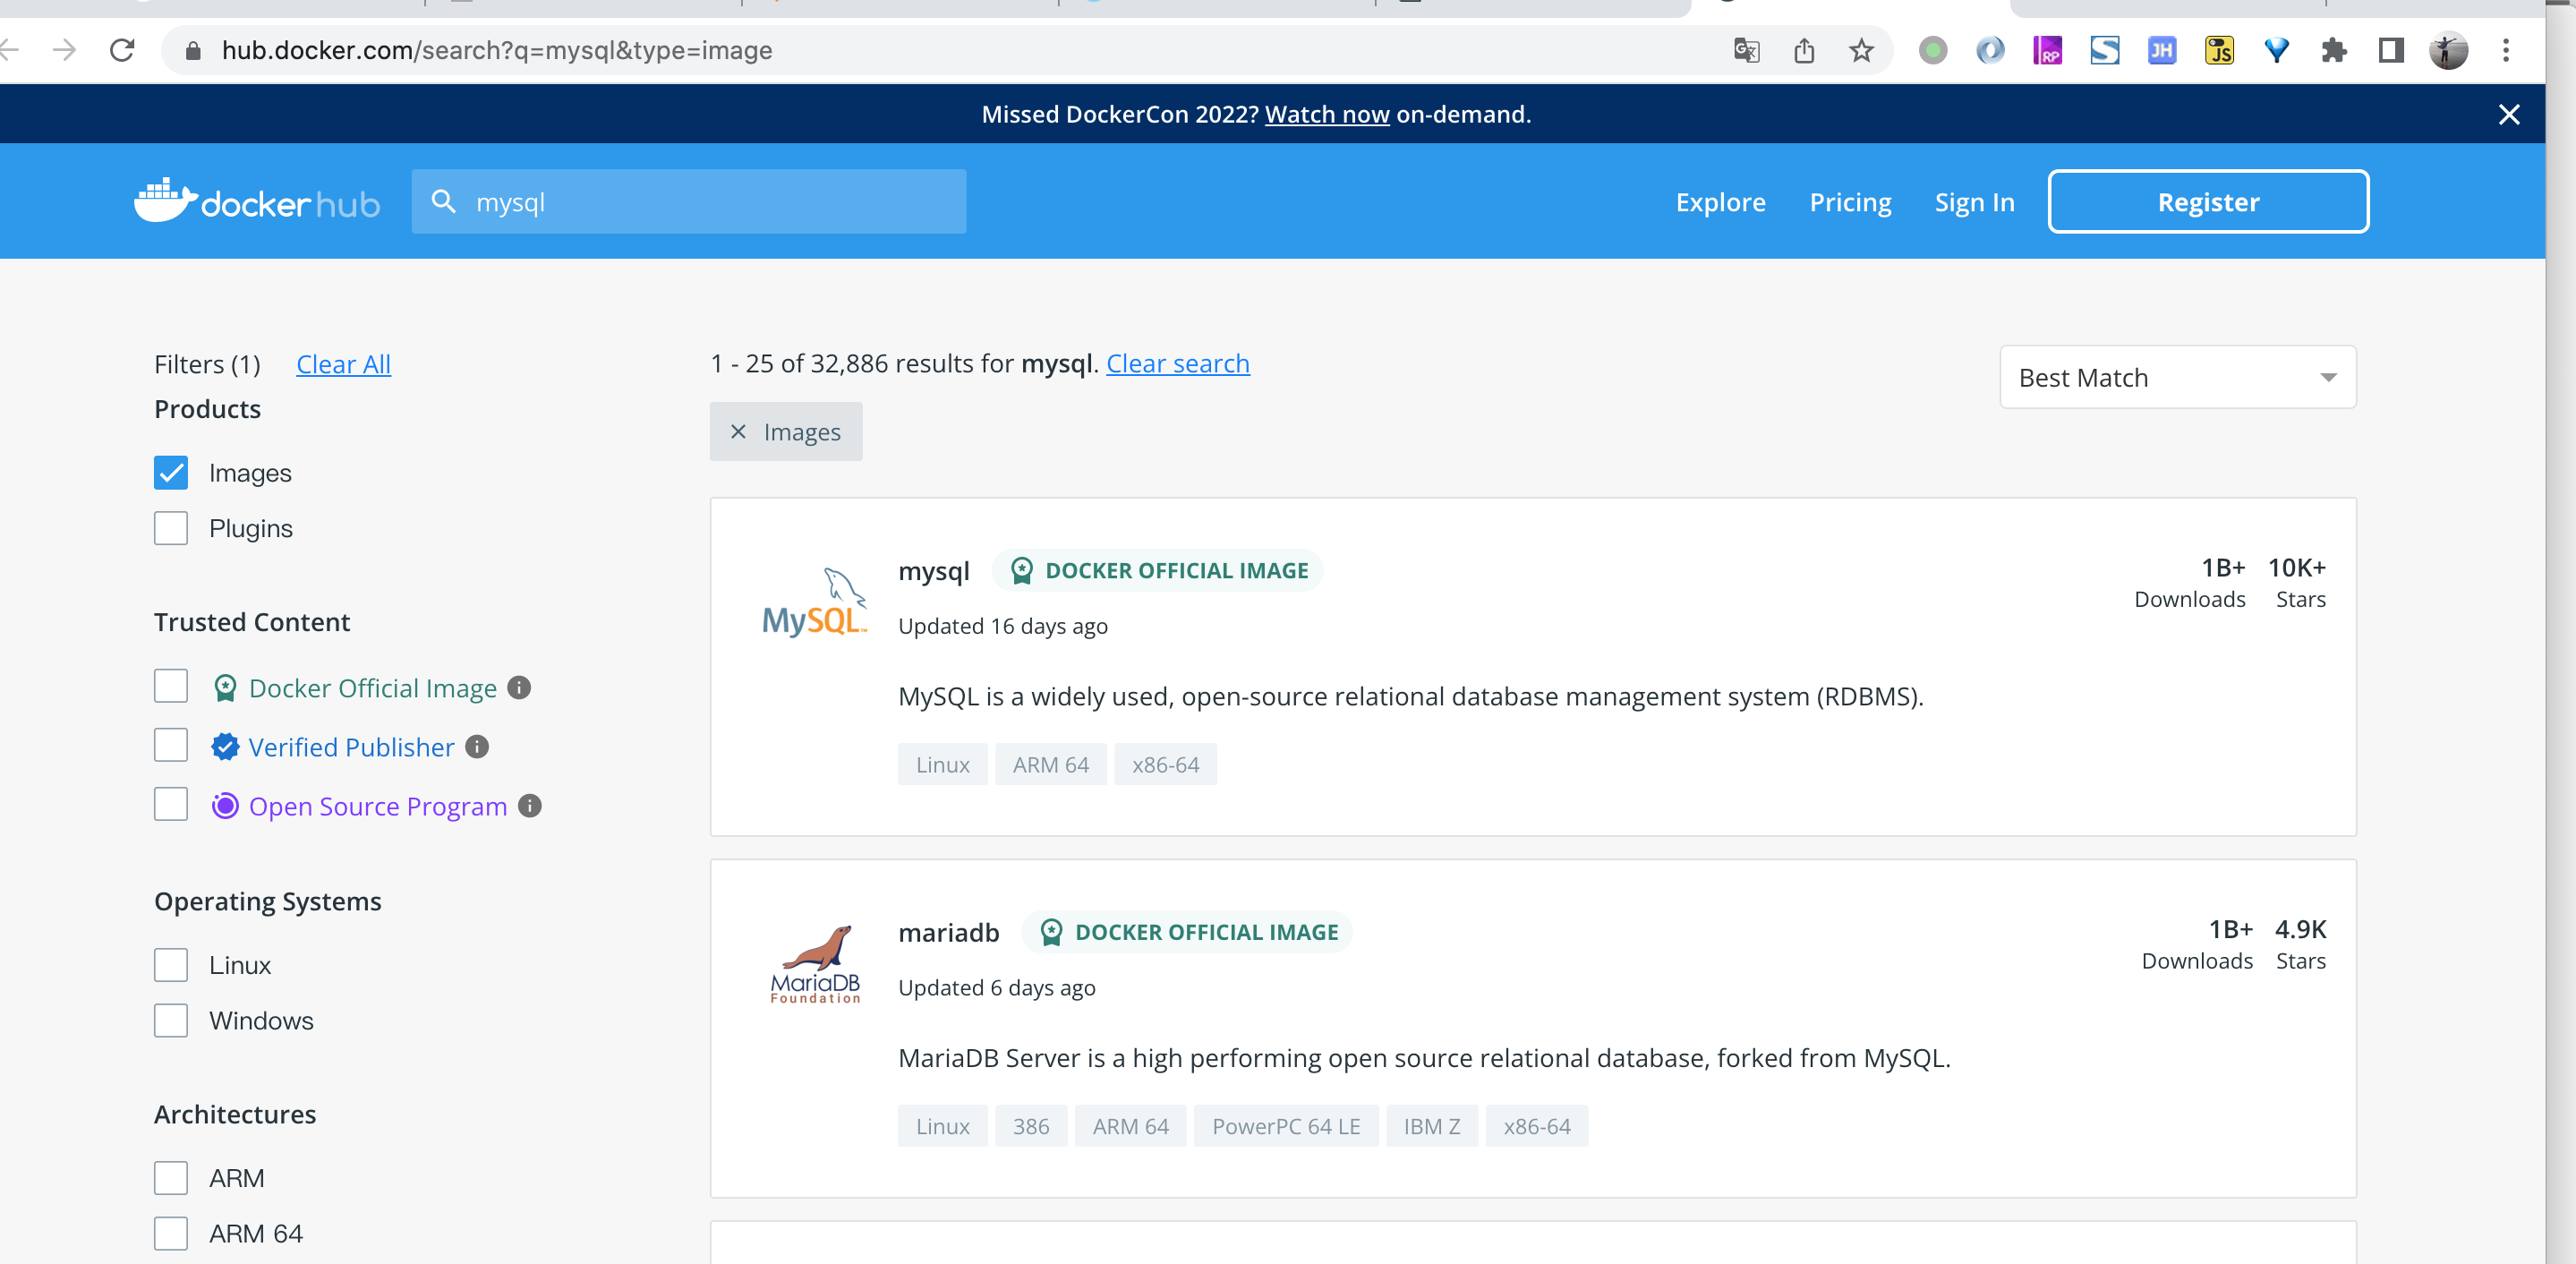The width and height of the screenshot is (2576, 1264).
Task: Check the Windows operating system checkbox
Action: pos(171,1021)
